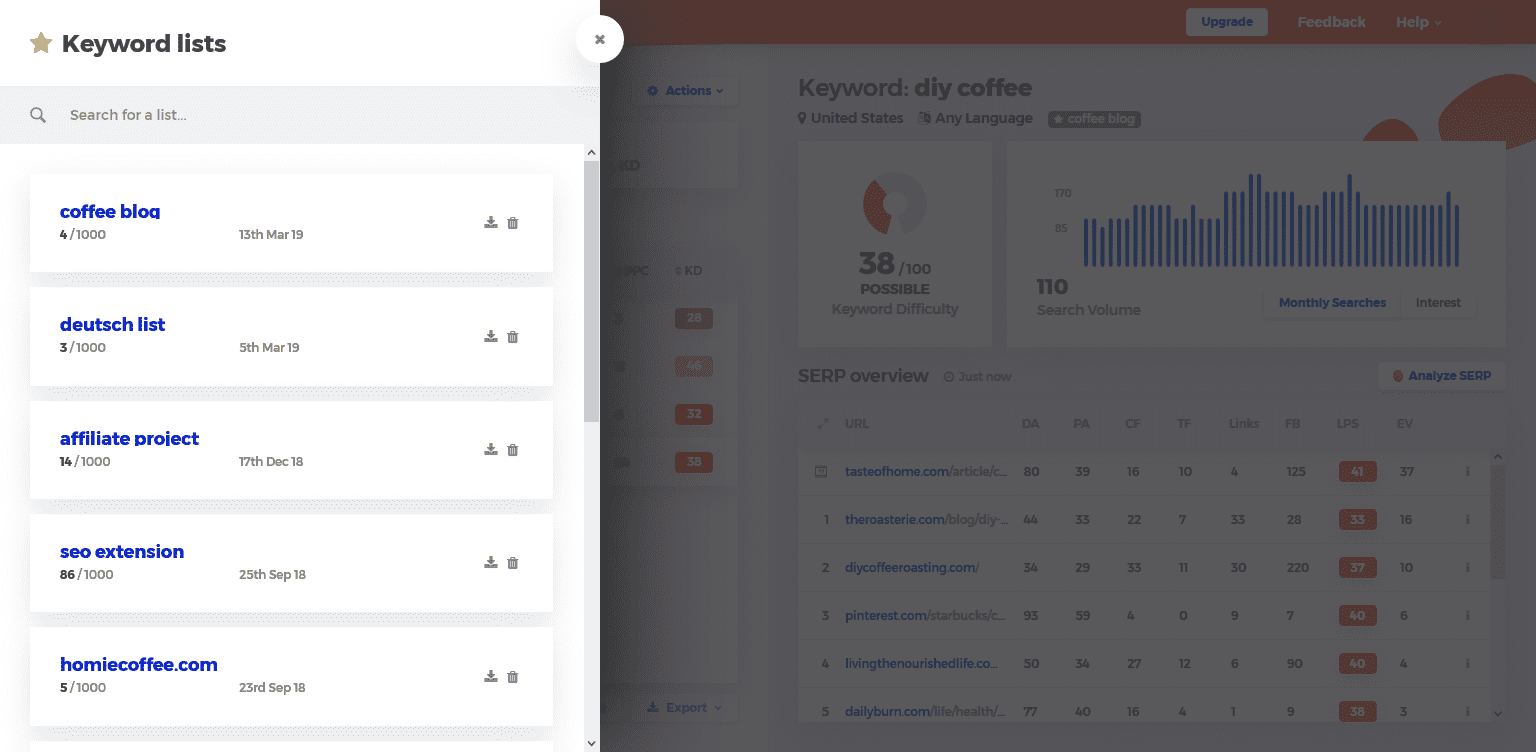Click the Analyze SERP button

tap(1442, 376)
